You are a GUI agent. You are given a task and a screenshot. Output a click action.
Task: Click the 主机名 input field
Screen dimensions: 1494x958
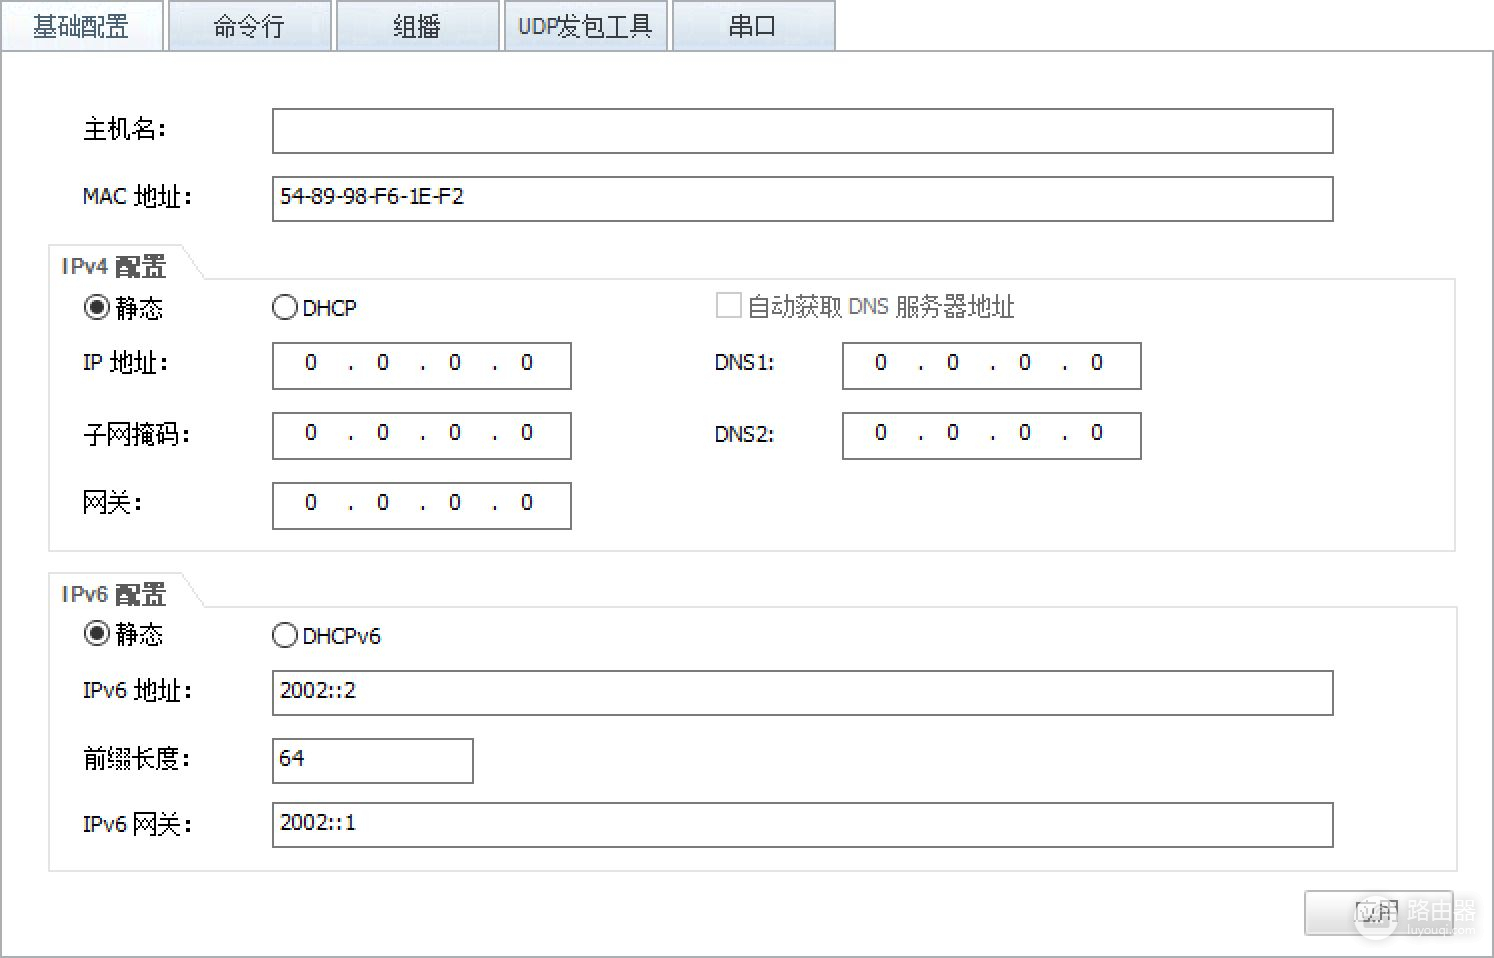[x=802, y=131]
